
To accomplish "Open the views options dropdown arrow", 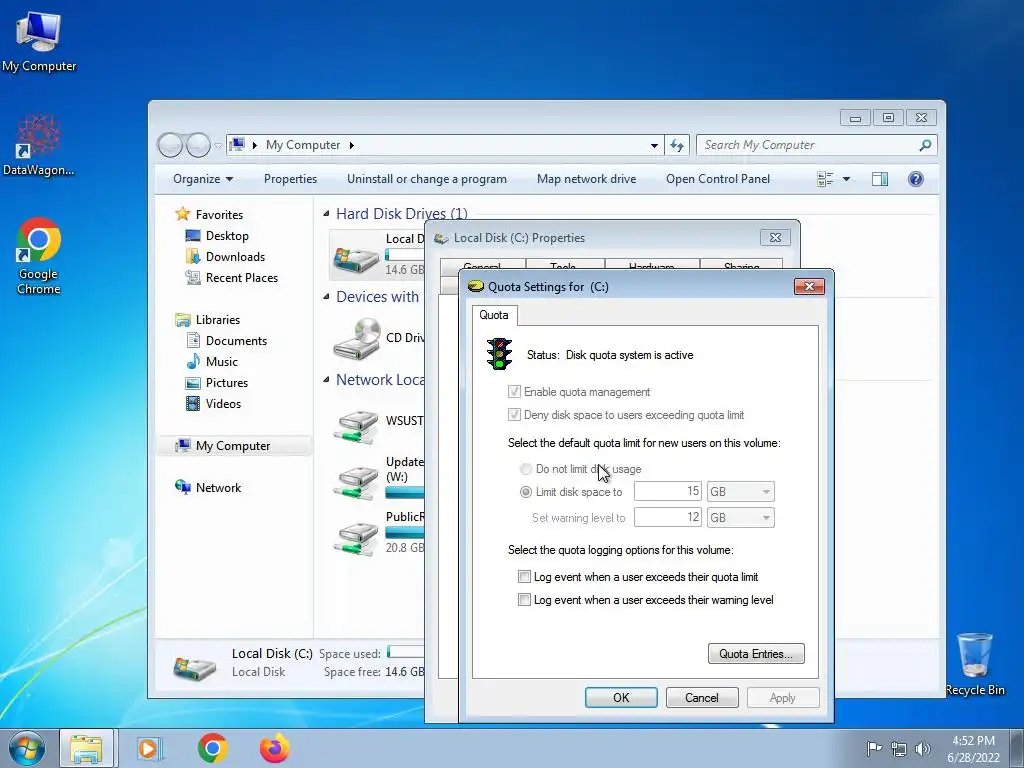I will coord(846,179).
